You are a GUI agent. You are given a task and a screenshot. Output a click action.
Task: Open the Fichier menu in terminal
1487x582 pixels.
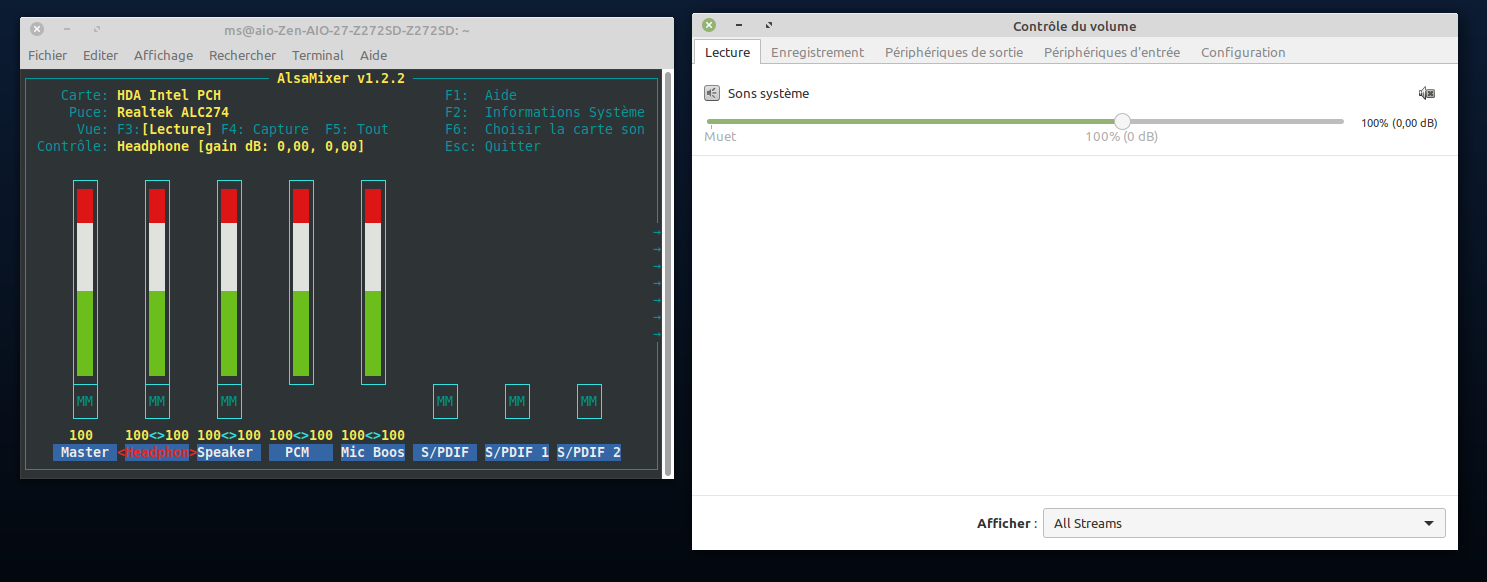pyautogui.click(x=47, y=55)
